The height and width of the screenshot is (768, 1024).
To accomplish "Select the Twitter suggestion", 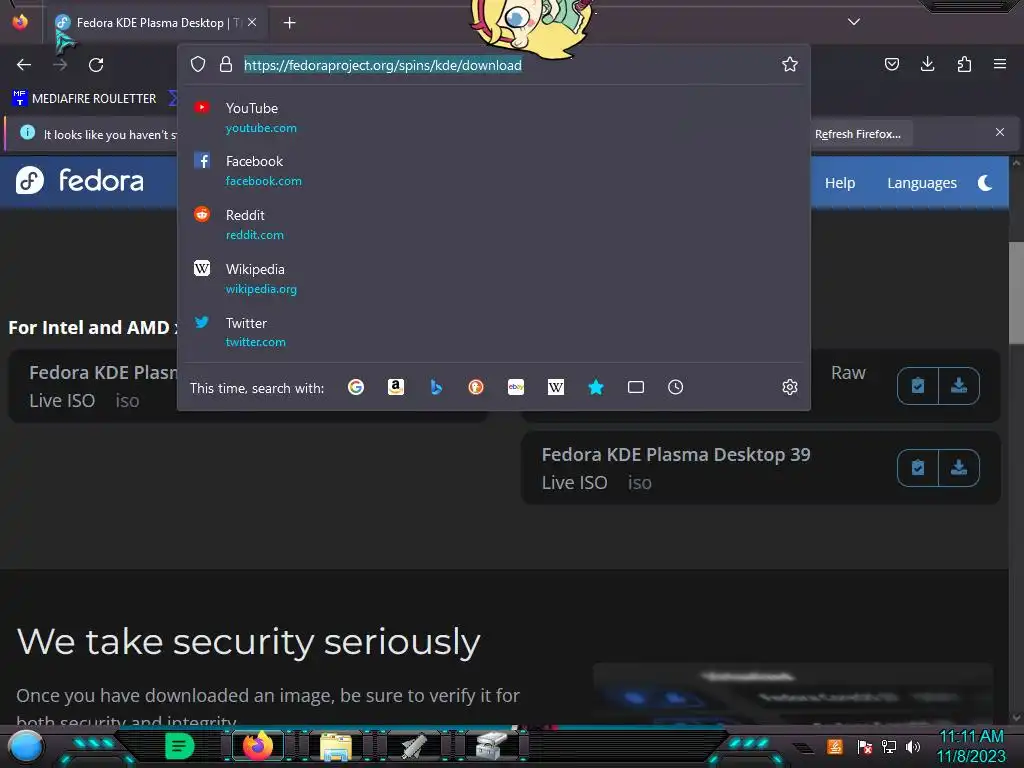I will point(494,332).
